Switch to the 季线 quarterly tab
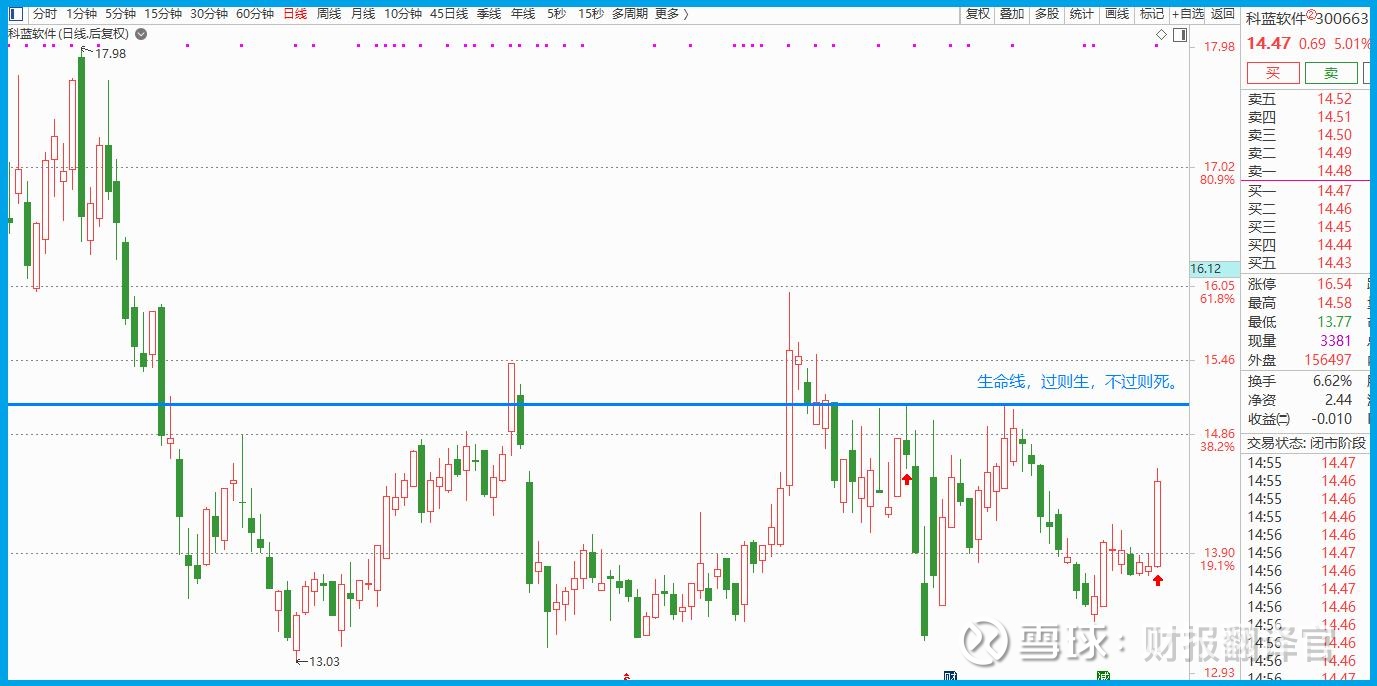This screenshot has width=1377, height=686. coord(489,14)
